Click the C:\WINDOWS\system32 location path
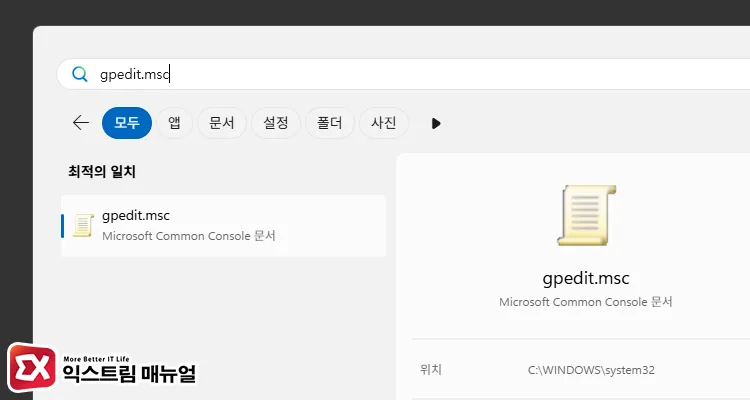The height and width of the screenshot is (400, 750). pyautogui.click(x=591, y=370)
